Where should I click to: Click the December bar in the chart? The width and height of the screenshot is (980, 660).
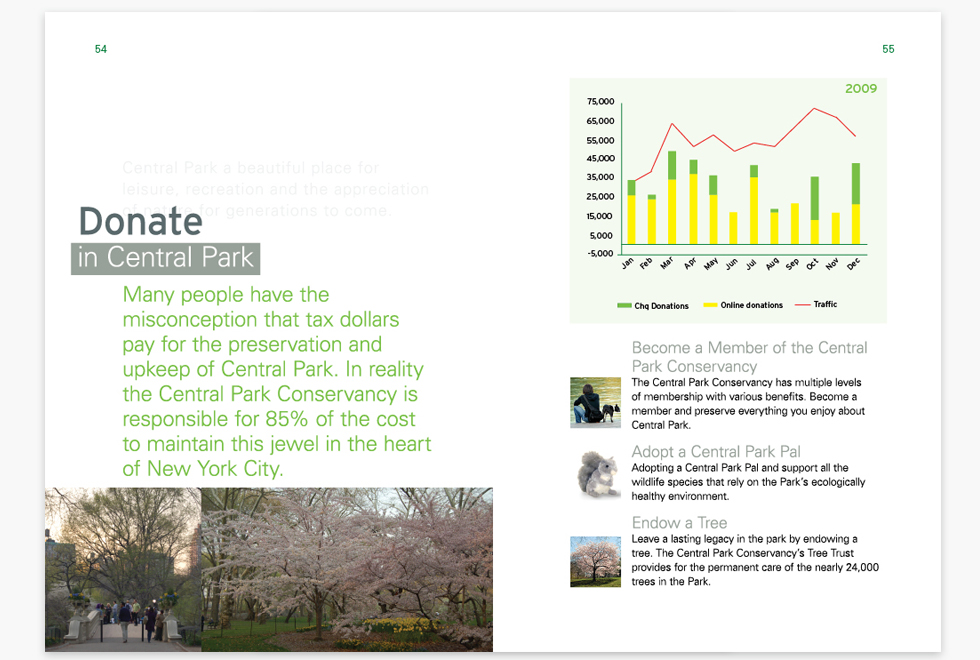pyautogui.click(x=855, y=204)
